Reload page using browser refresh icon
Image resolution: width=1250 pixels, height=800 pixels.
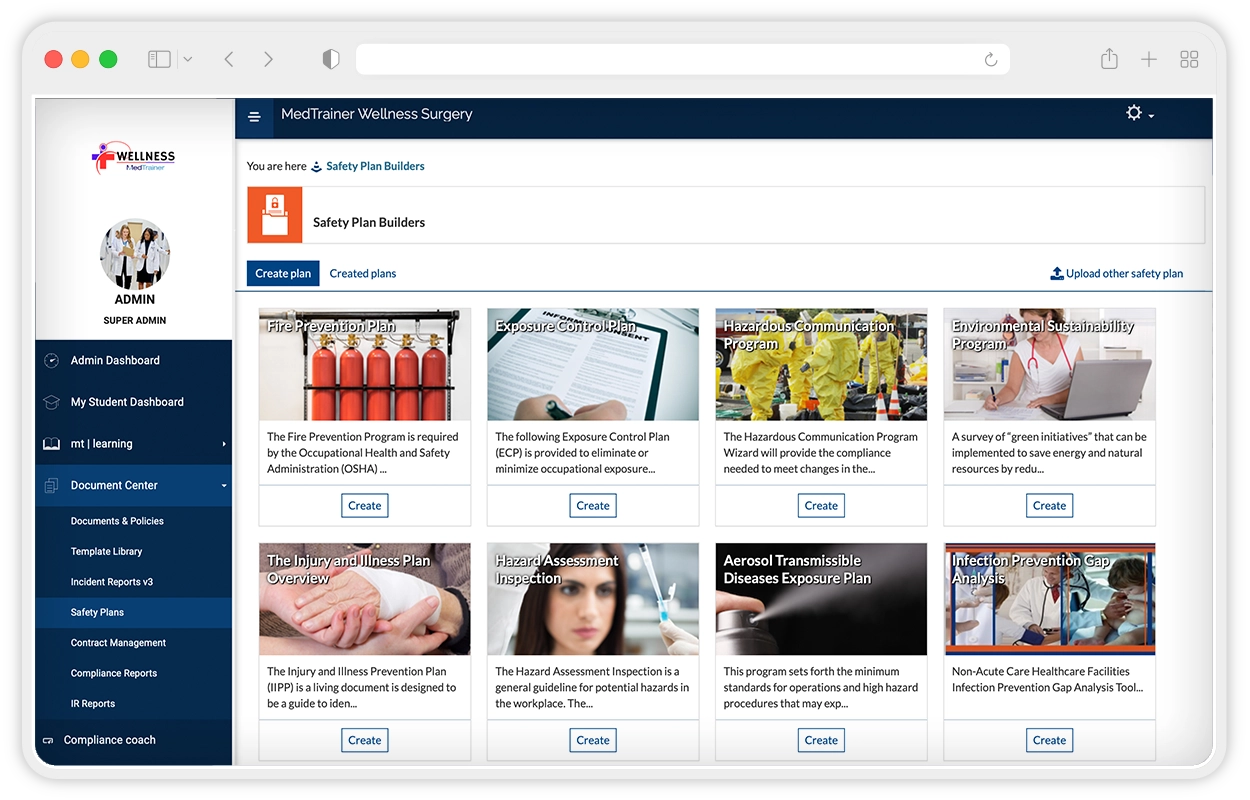click(991, 60)
